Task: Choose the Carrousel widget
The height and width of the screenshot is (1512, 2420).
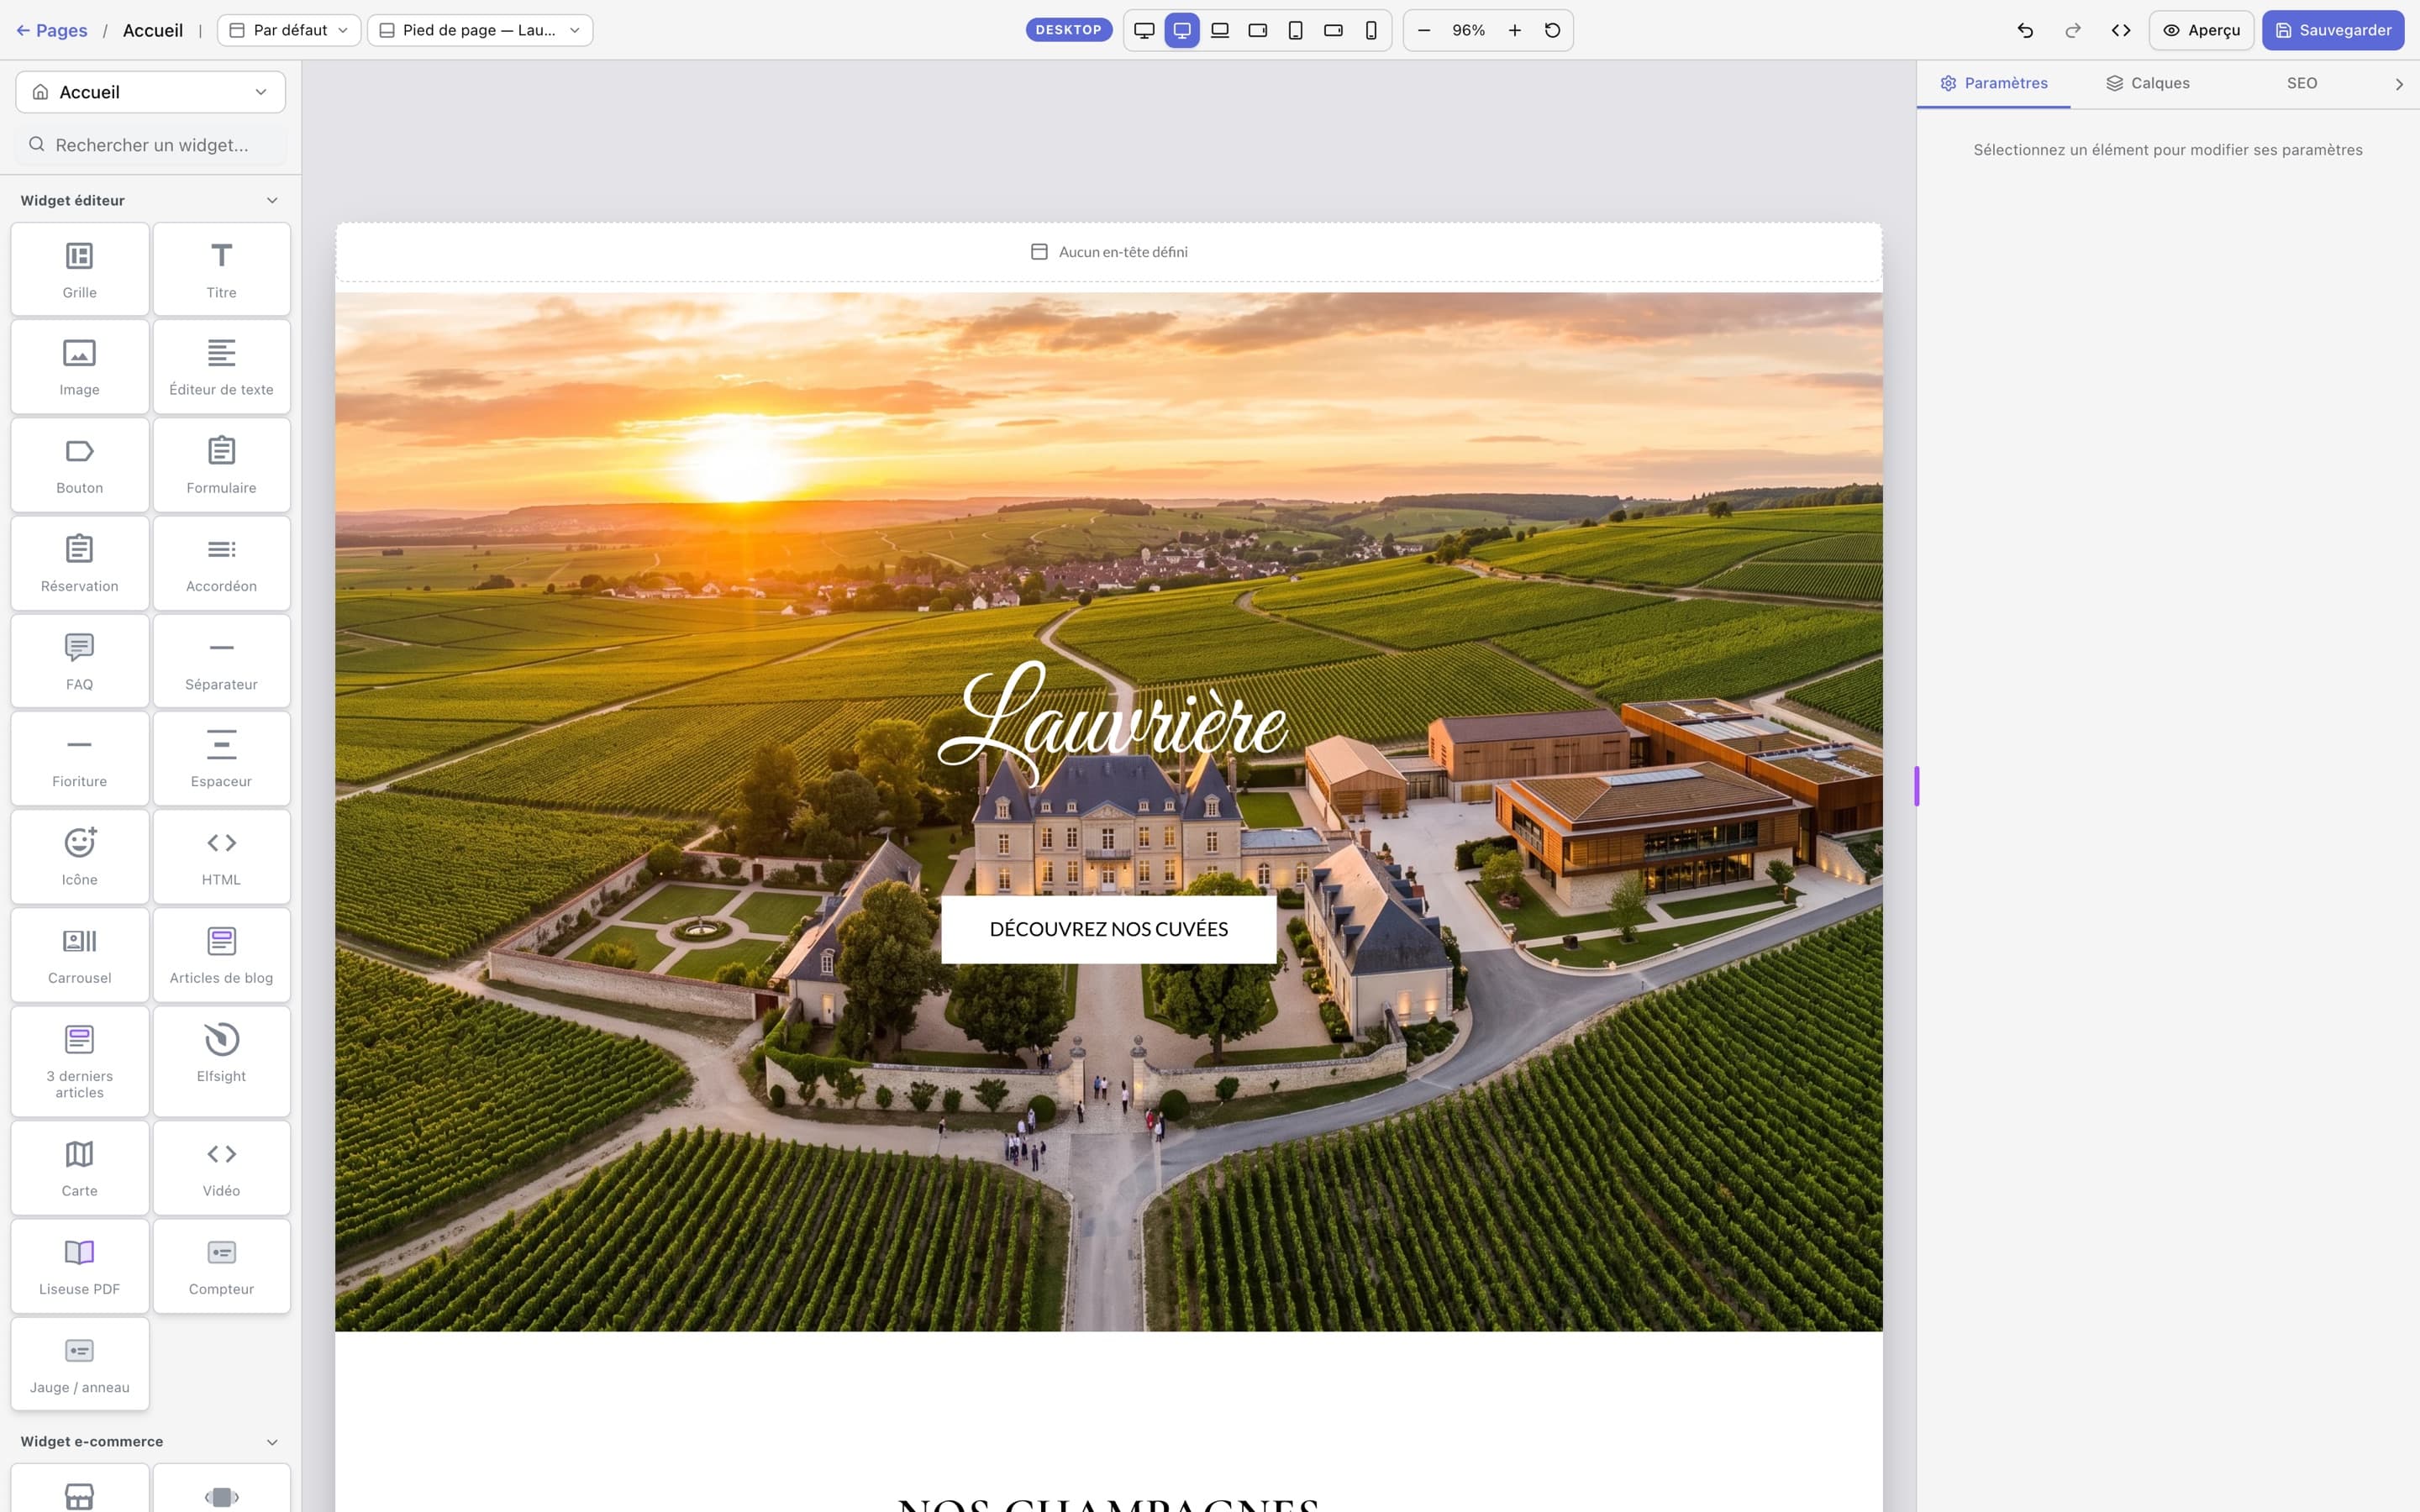Action: point(80,955)
